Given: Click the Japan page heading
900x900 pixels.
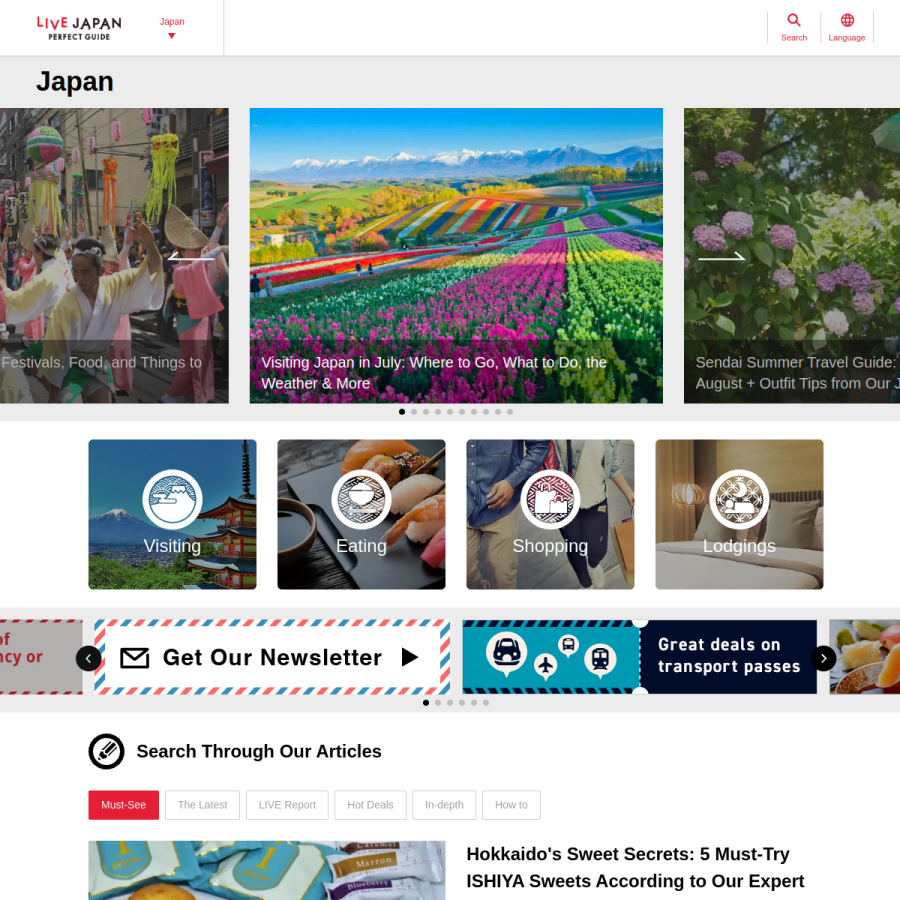Looking at the screenshot, I should [75, 82].
